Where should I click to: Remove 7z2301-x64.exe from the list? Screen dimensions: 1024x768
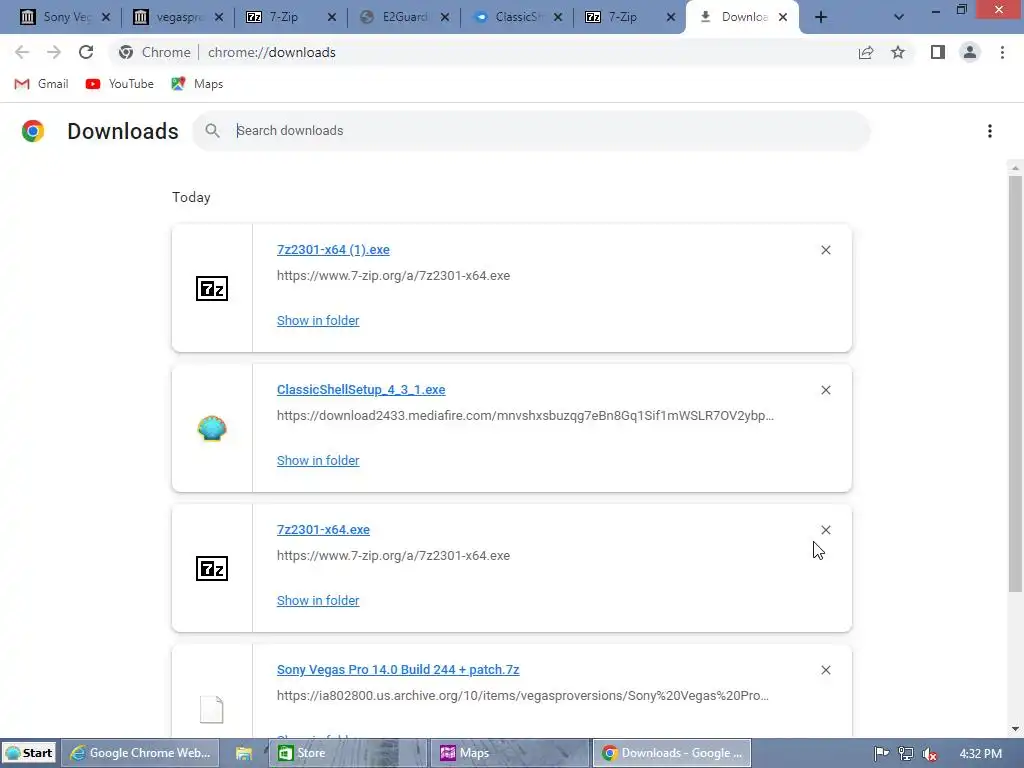(x=825, y=530)
